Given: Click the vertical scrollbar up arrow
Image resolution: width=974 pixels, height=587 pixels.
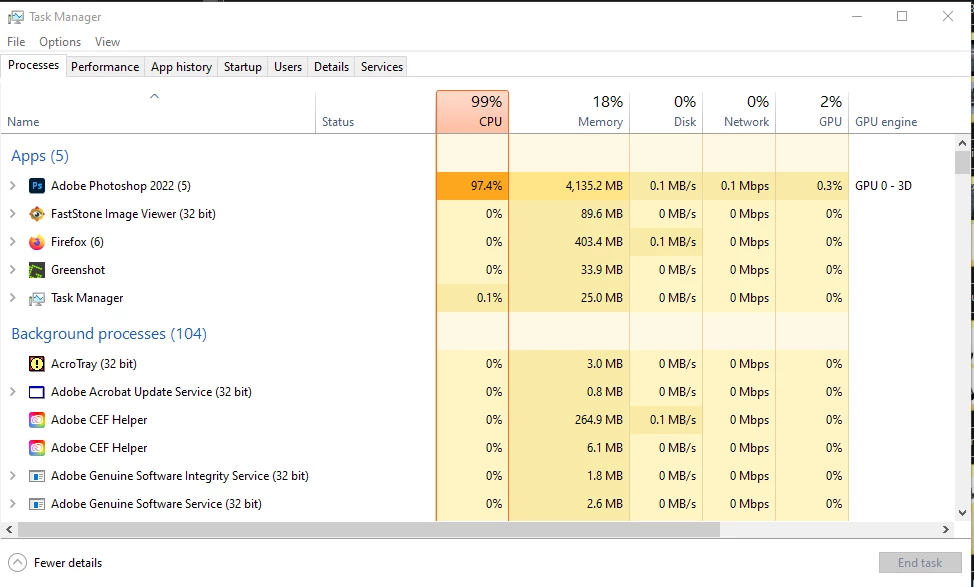Looking at the screenshot, I should point(962,143).
